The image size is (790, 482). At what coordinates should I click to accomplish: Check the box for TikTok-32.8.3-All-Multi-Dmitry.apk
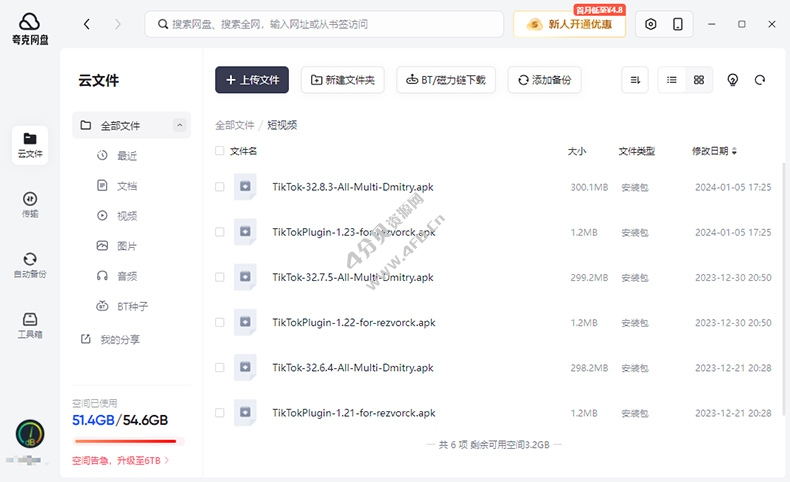click(x=220, y=187)
